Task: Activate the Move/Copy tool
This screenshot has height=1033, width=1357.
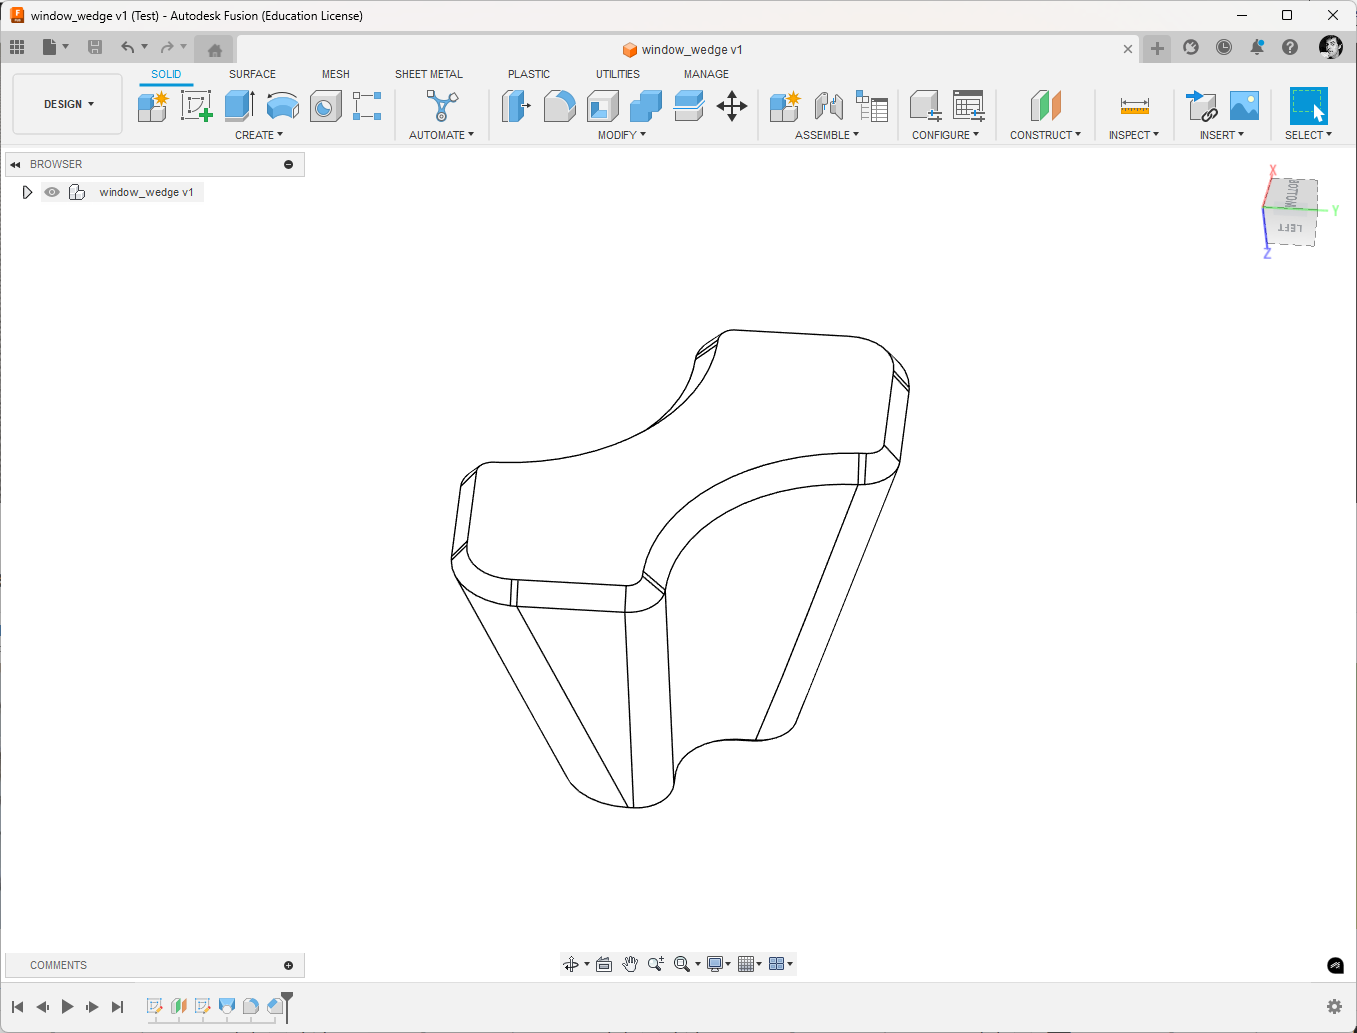Action: click(x=732, y=106)
